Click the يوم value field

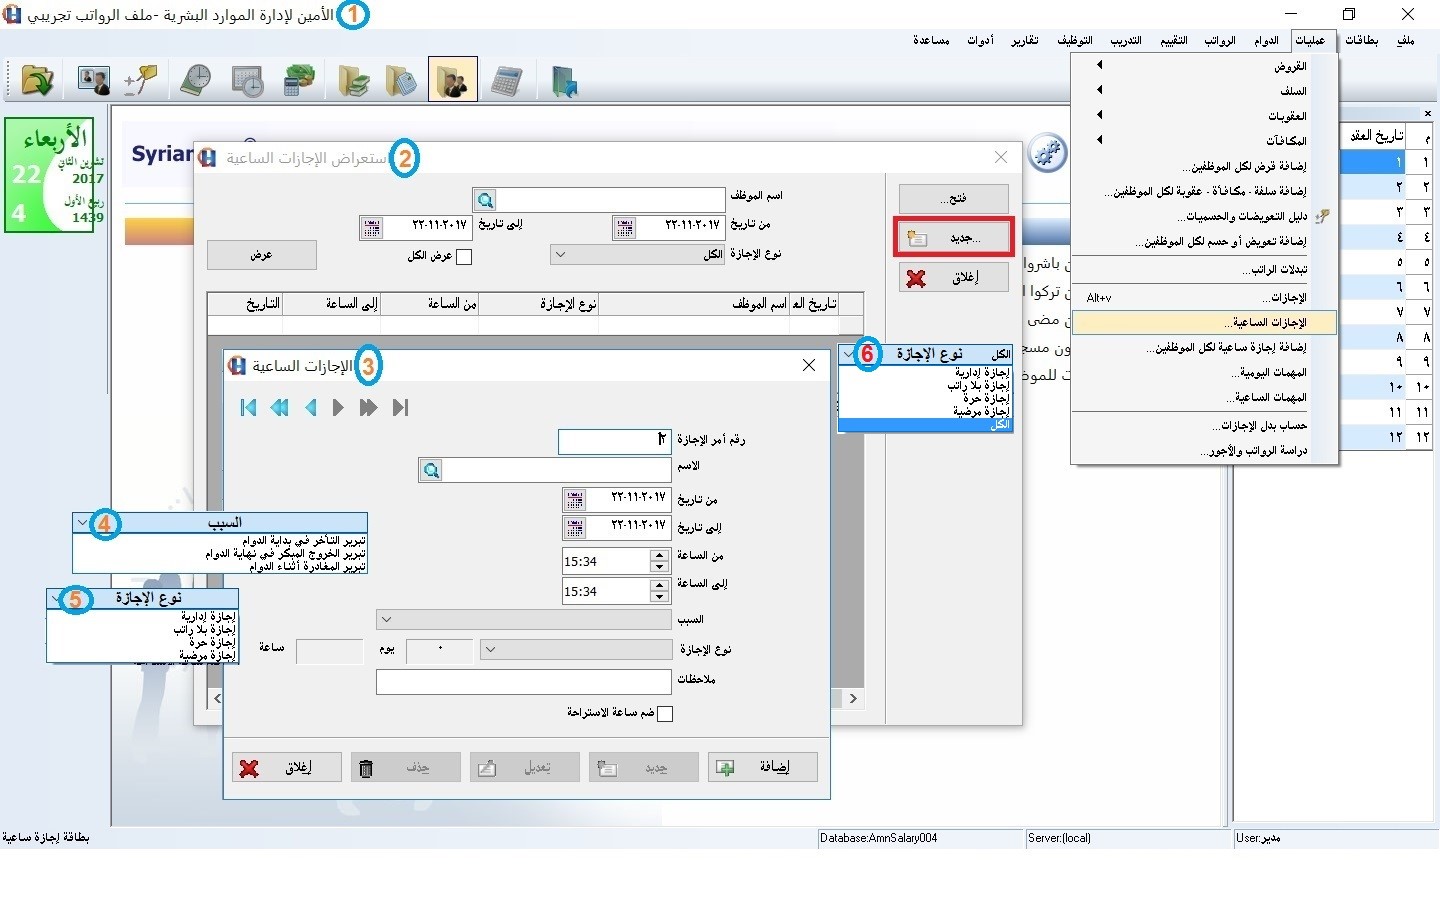click(440, 651)
